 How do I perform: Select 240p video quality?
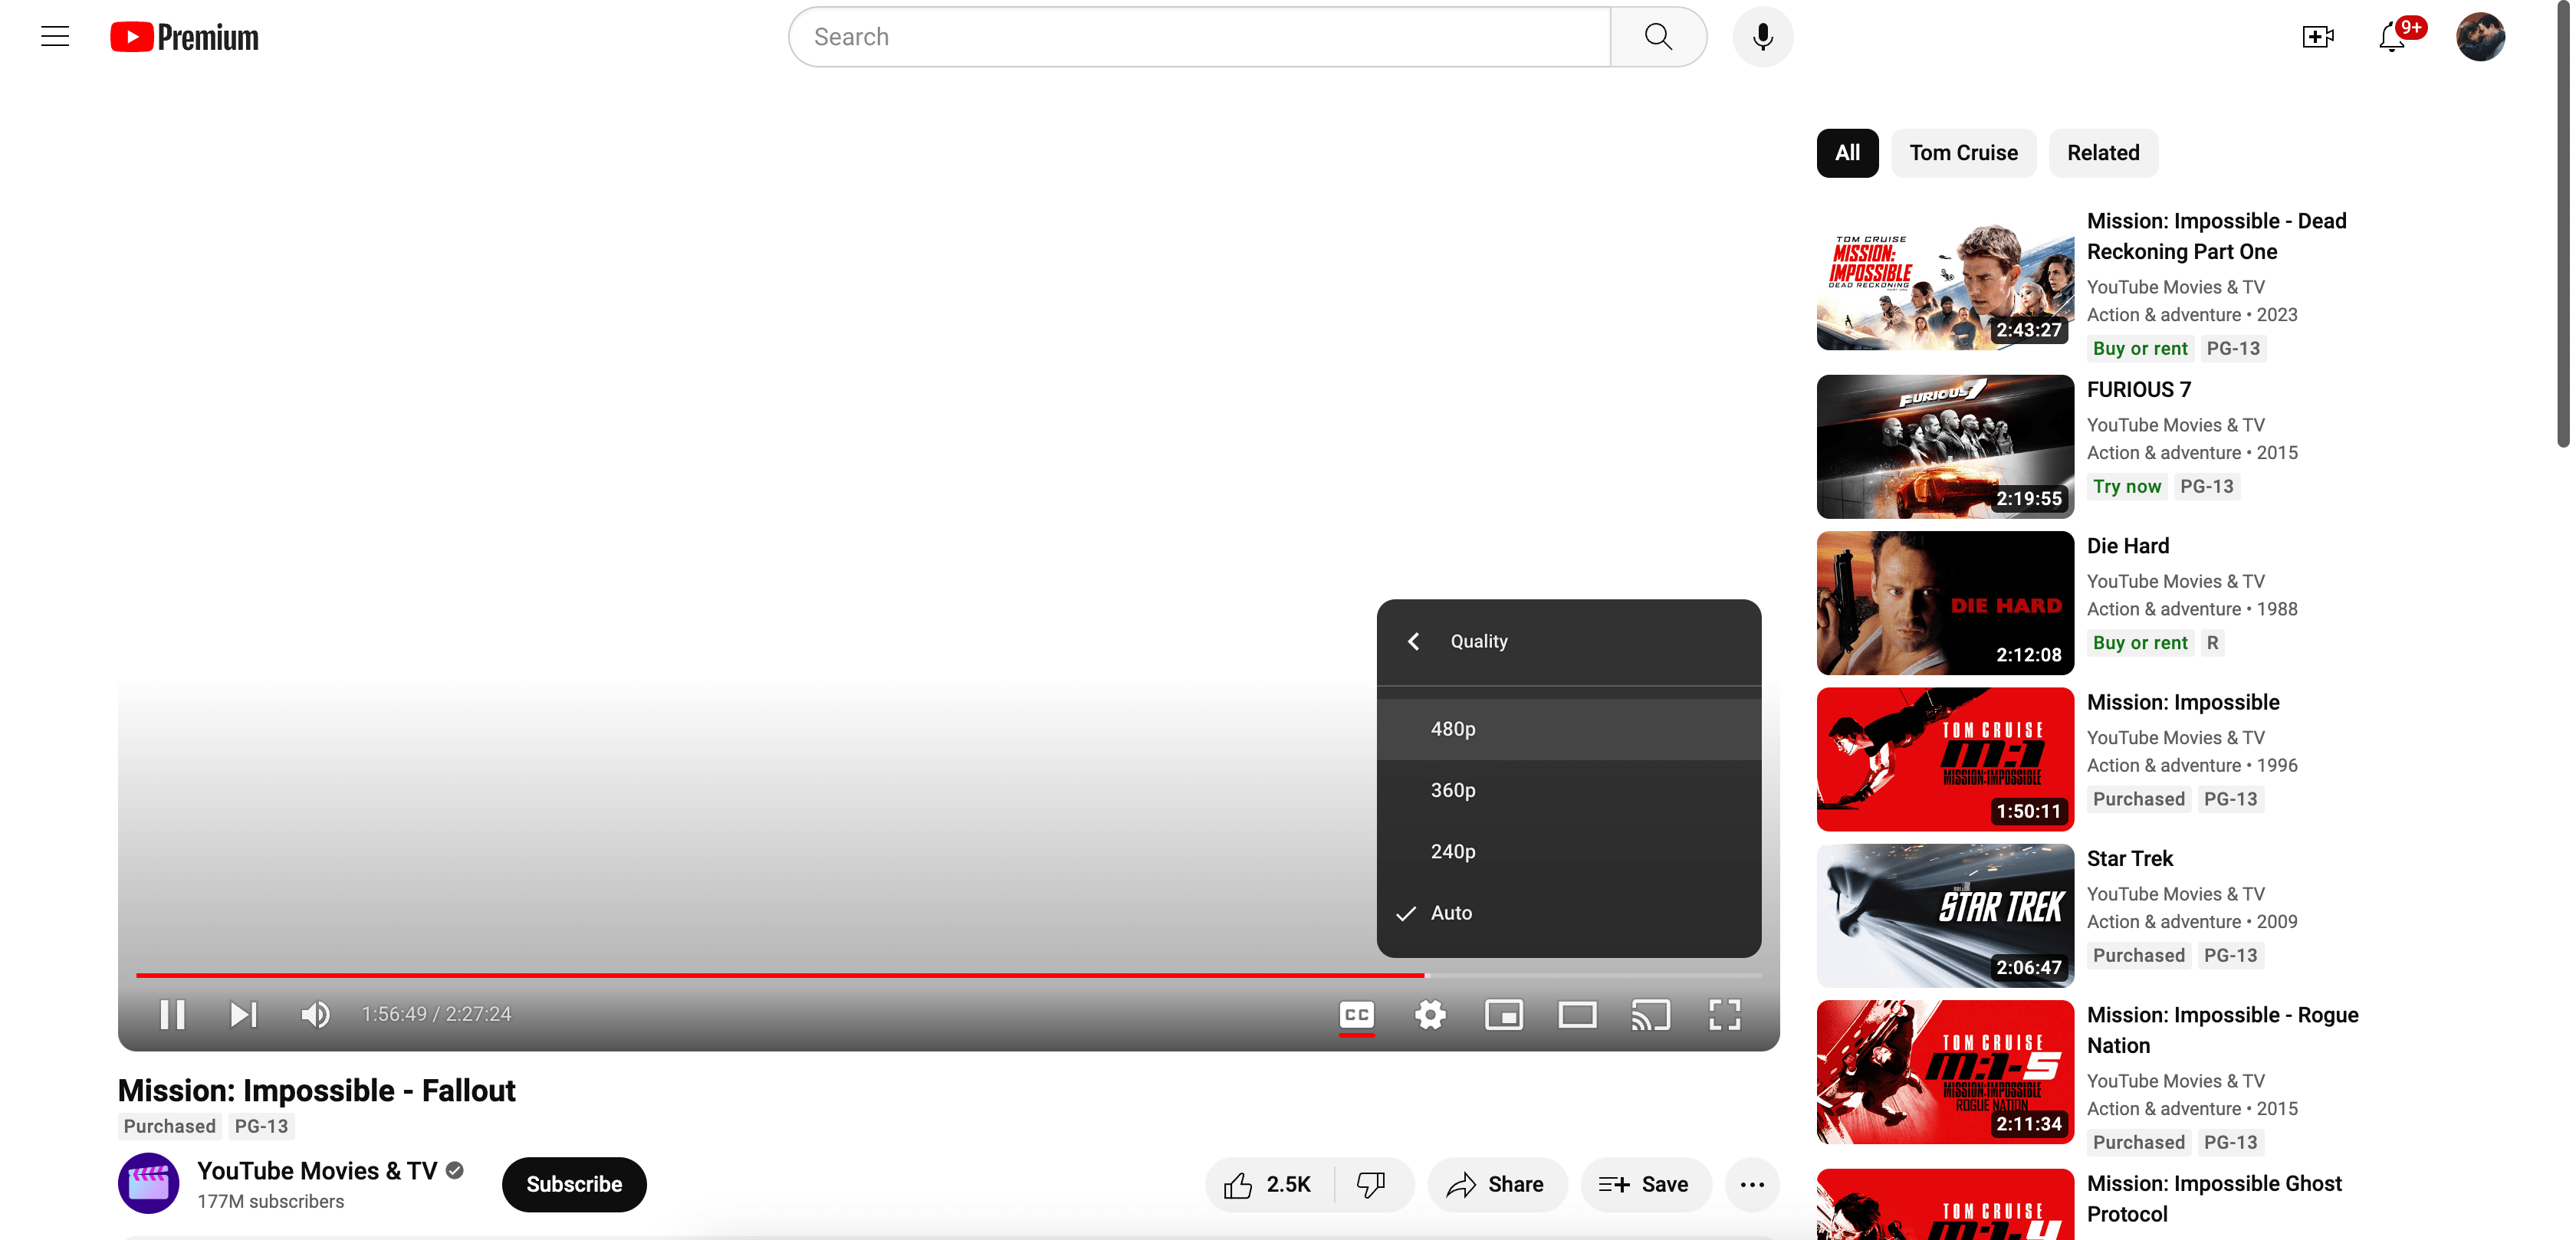pos(1452,851)
